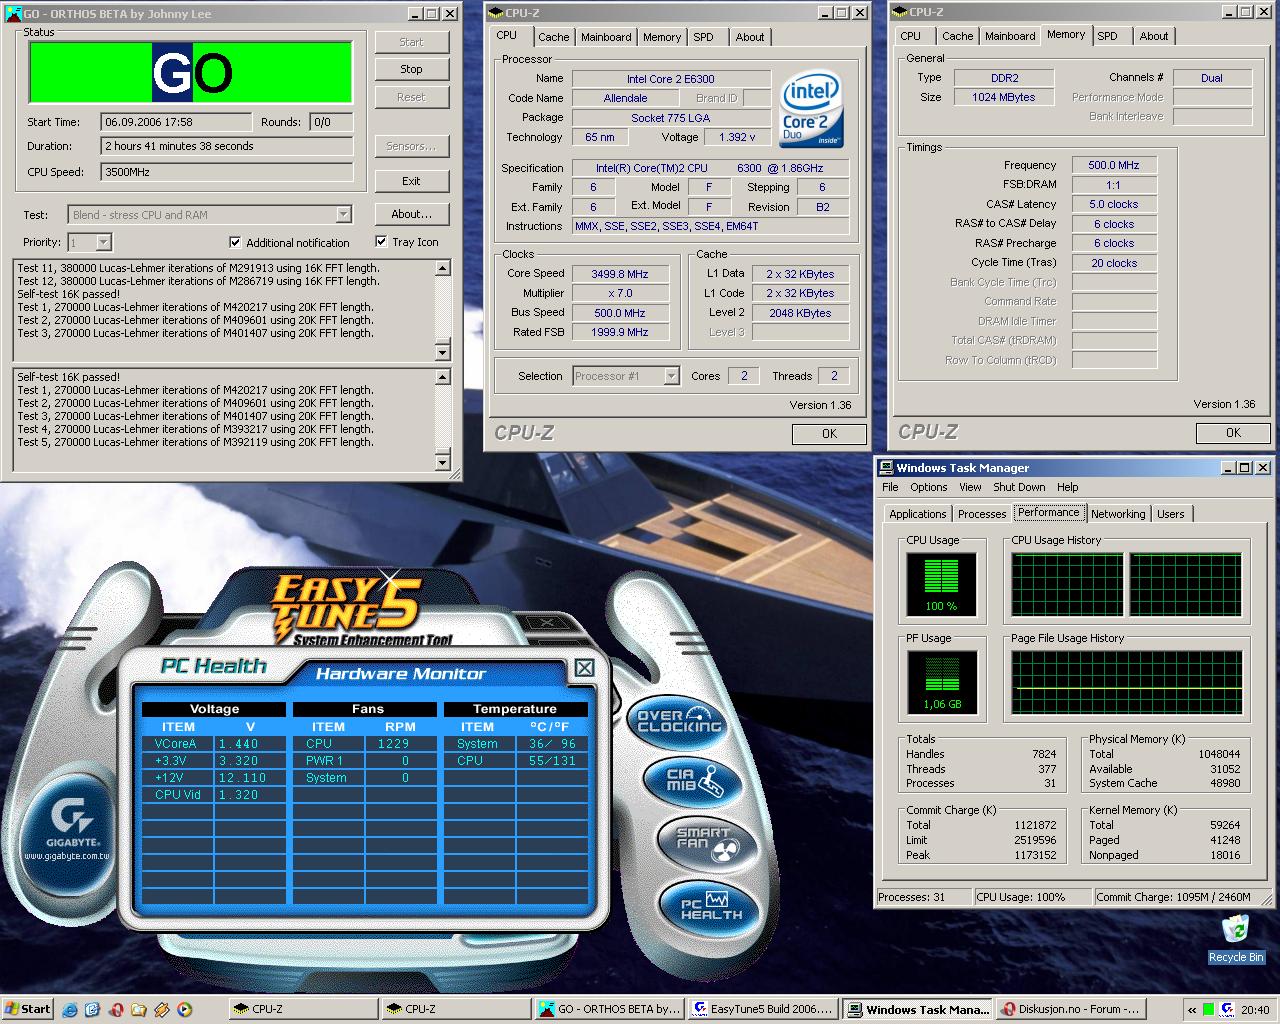Switch to the Networking tab in Task Manager
The height and width of the screenshot is (1024, 1280).
tap(1118, 514)
